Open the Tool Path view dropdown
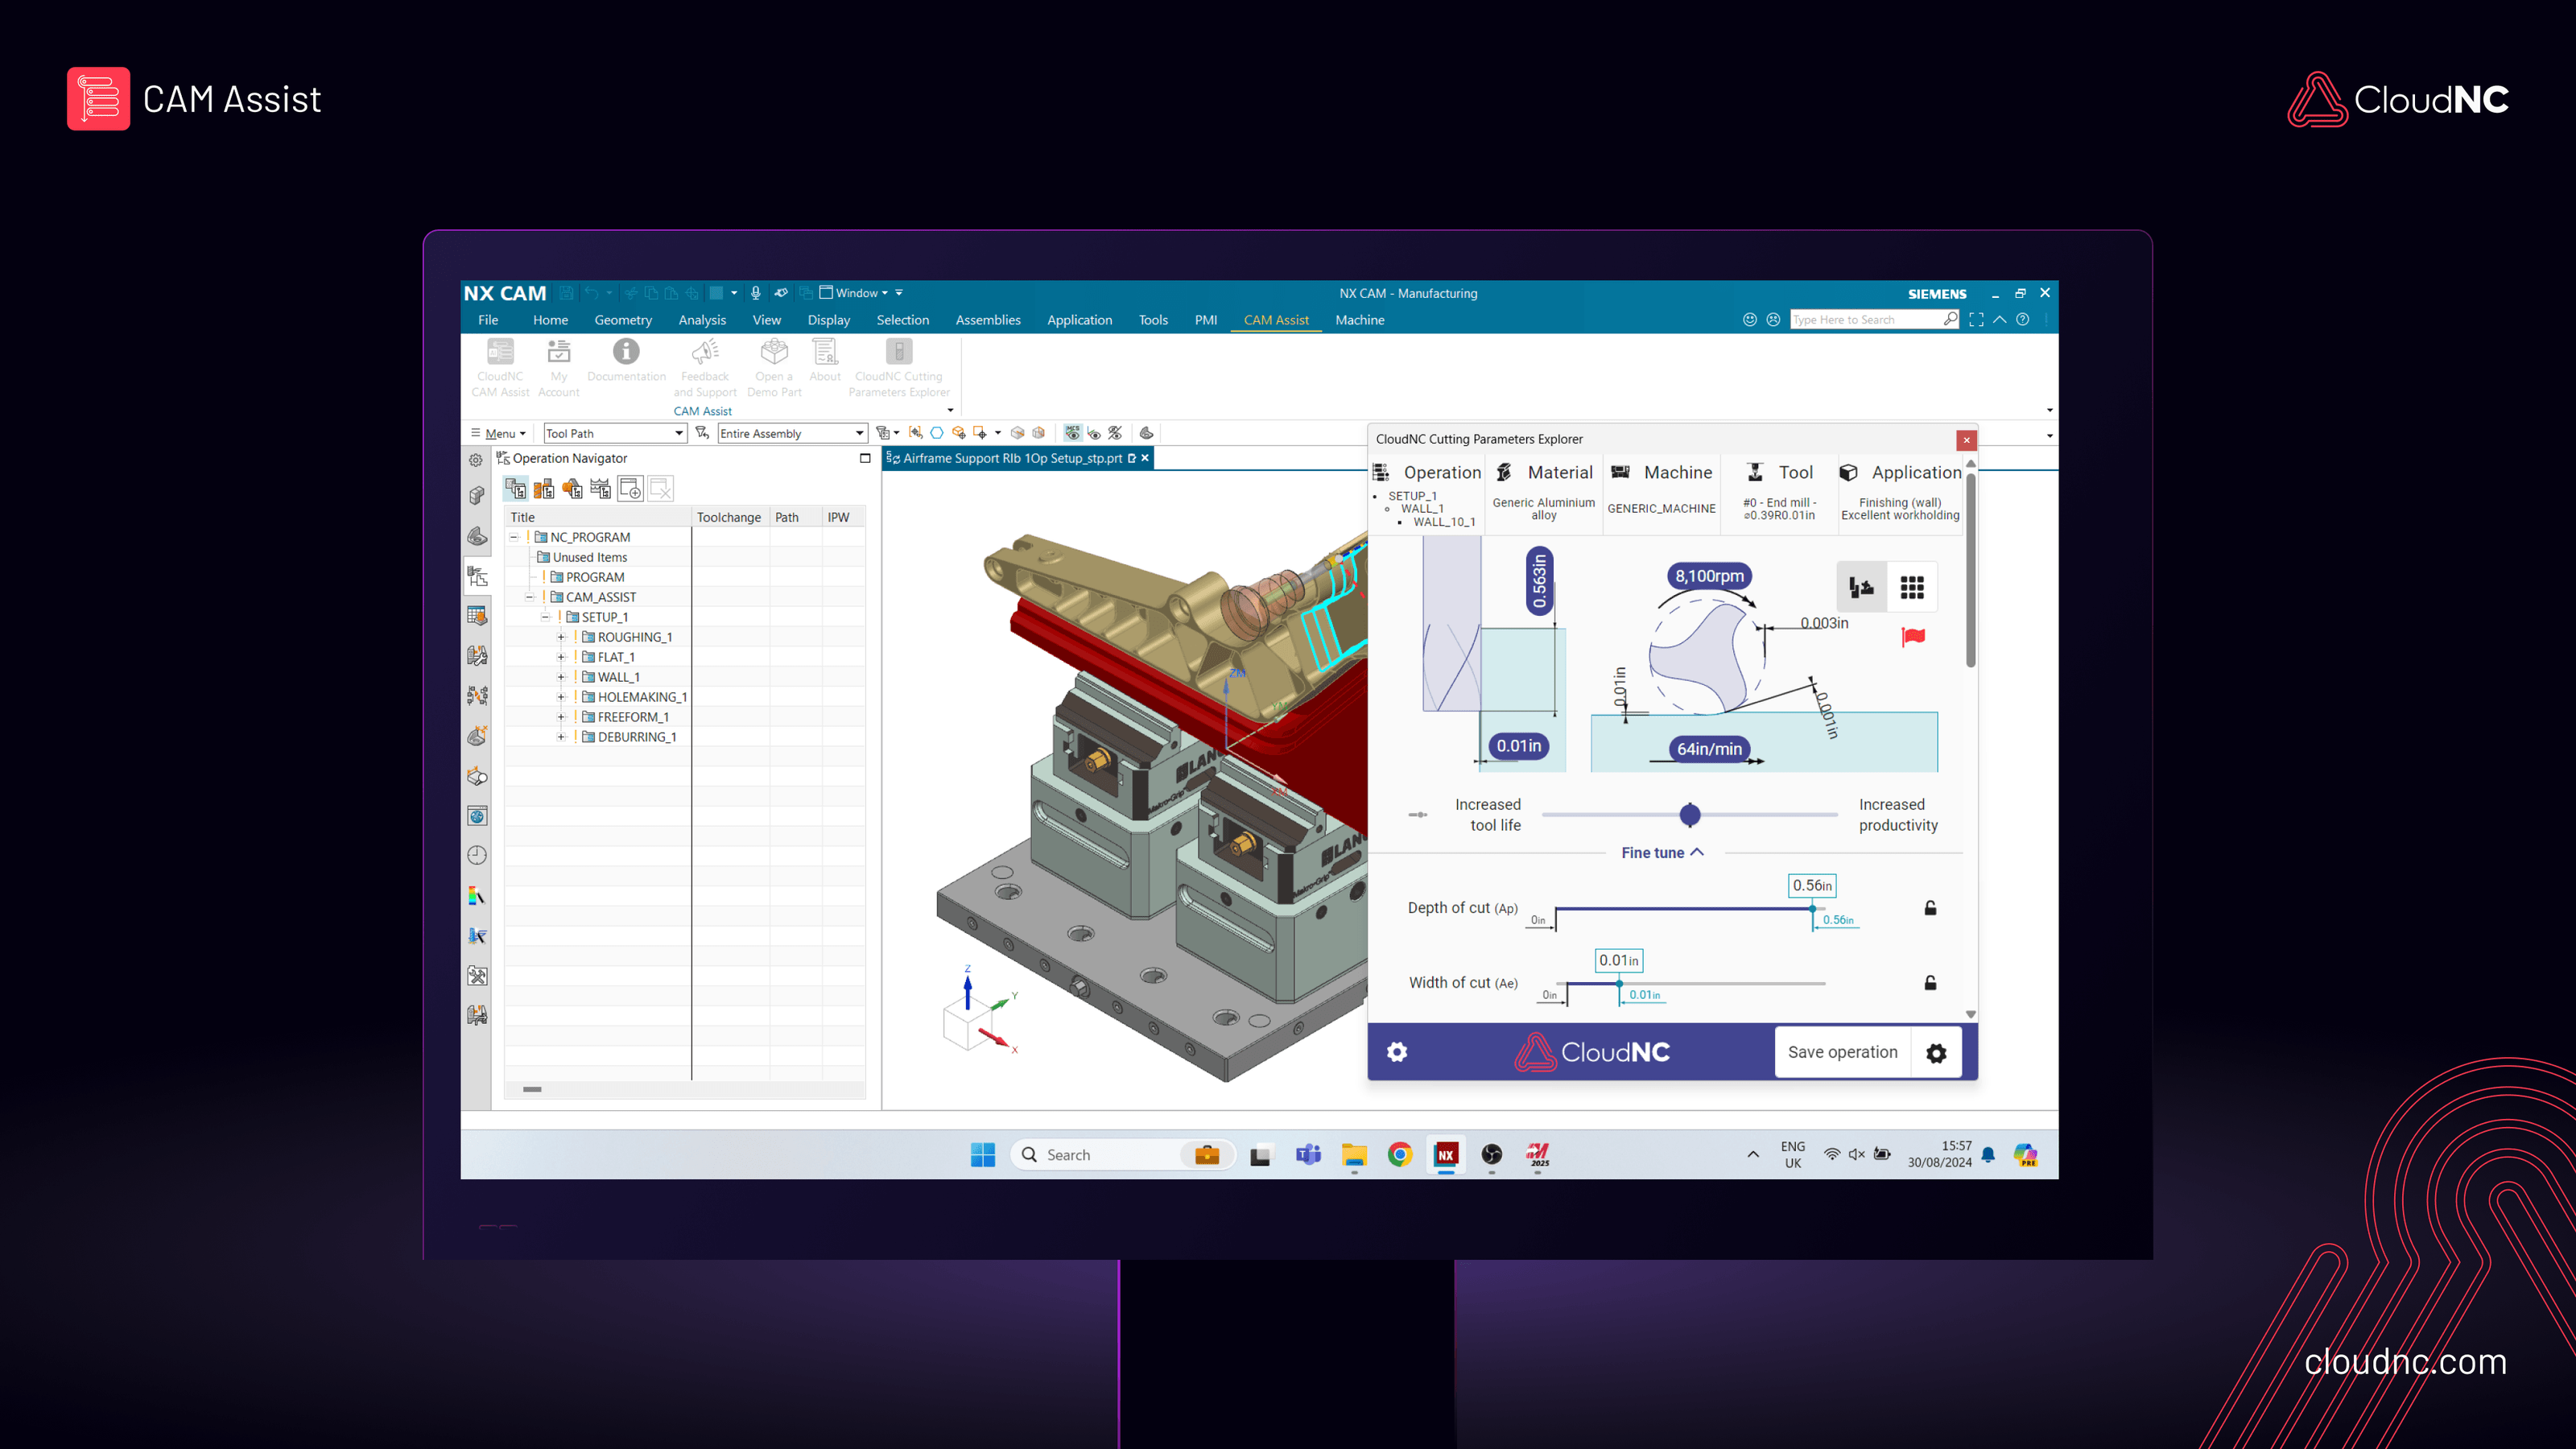This screenshot has height=1449, width=2576. pos(679,433)
